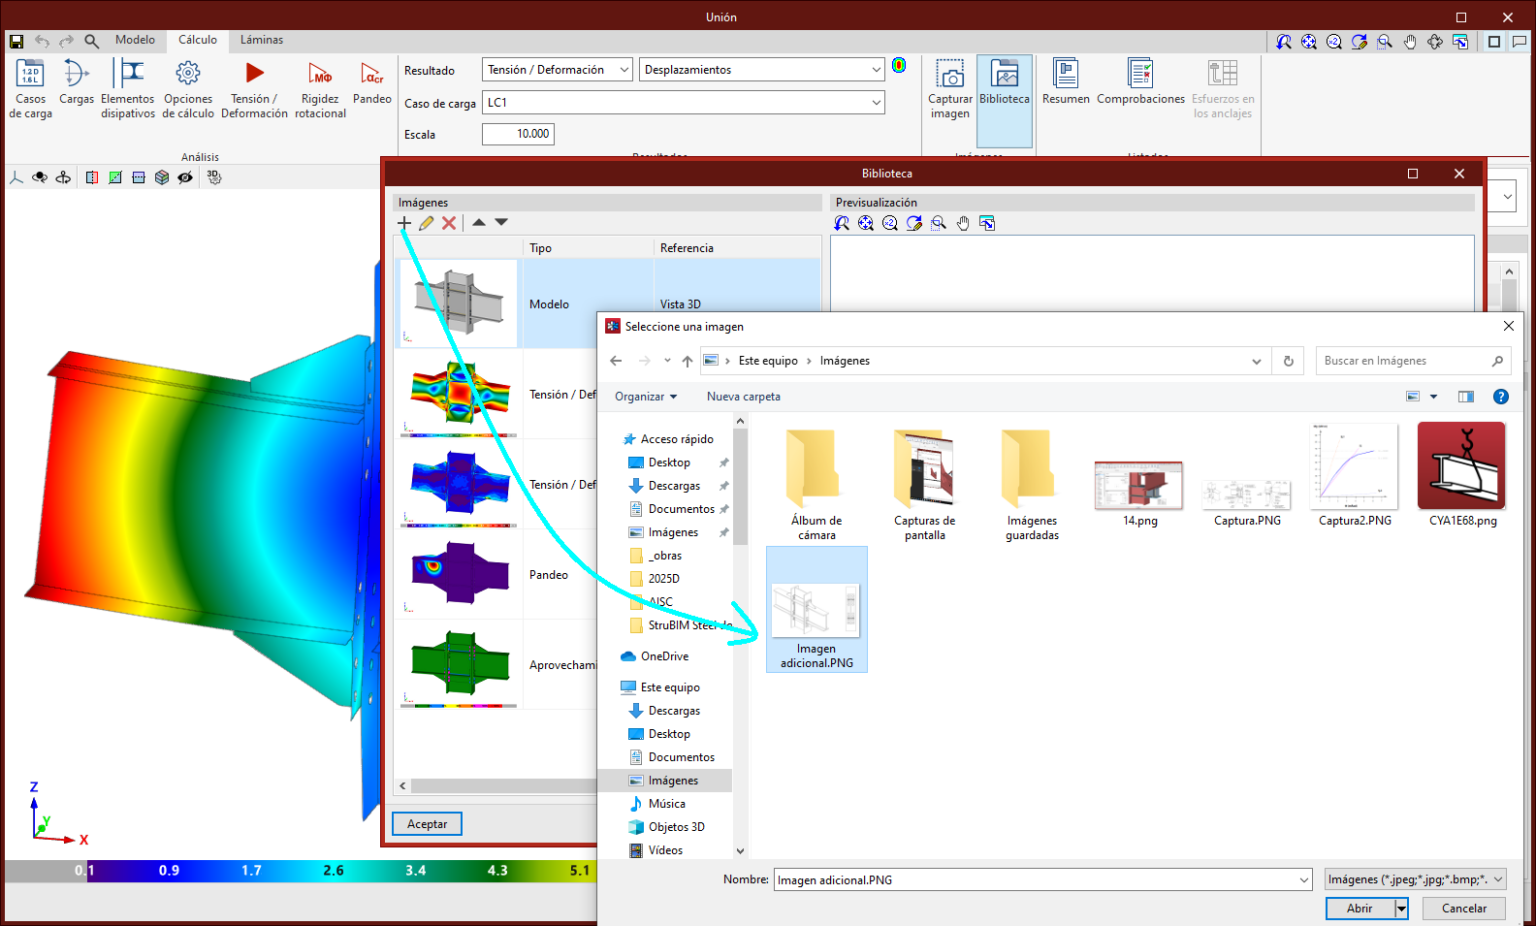This screenshot has height=926, width=1536.
Task: Toggle the color scale legend icon
Action: click(899, 66)
